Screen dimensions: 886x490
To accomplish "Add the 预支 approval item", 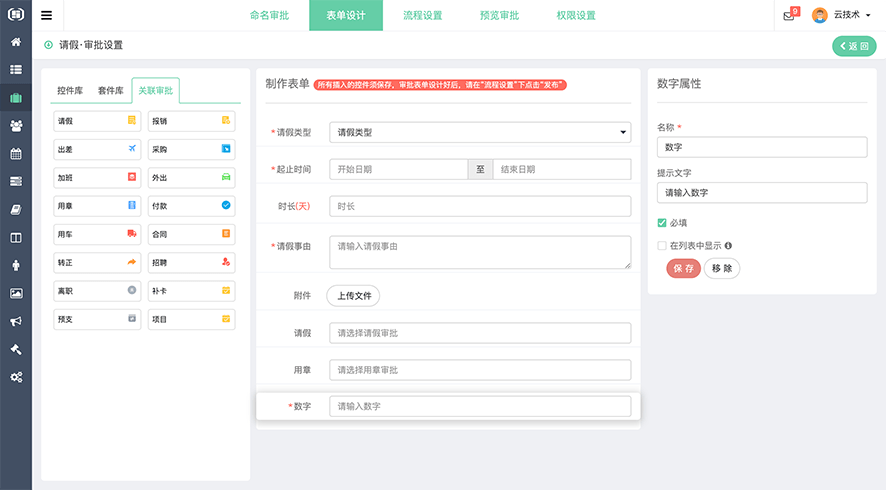I will (x=97, y=319).
